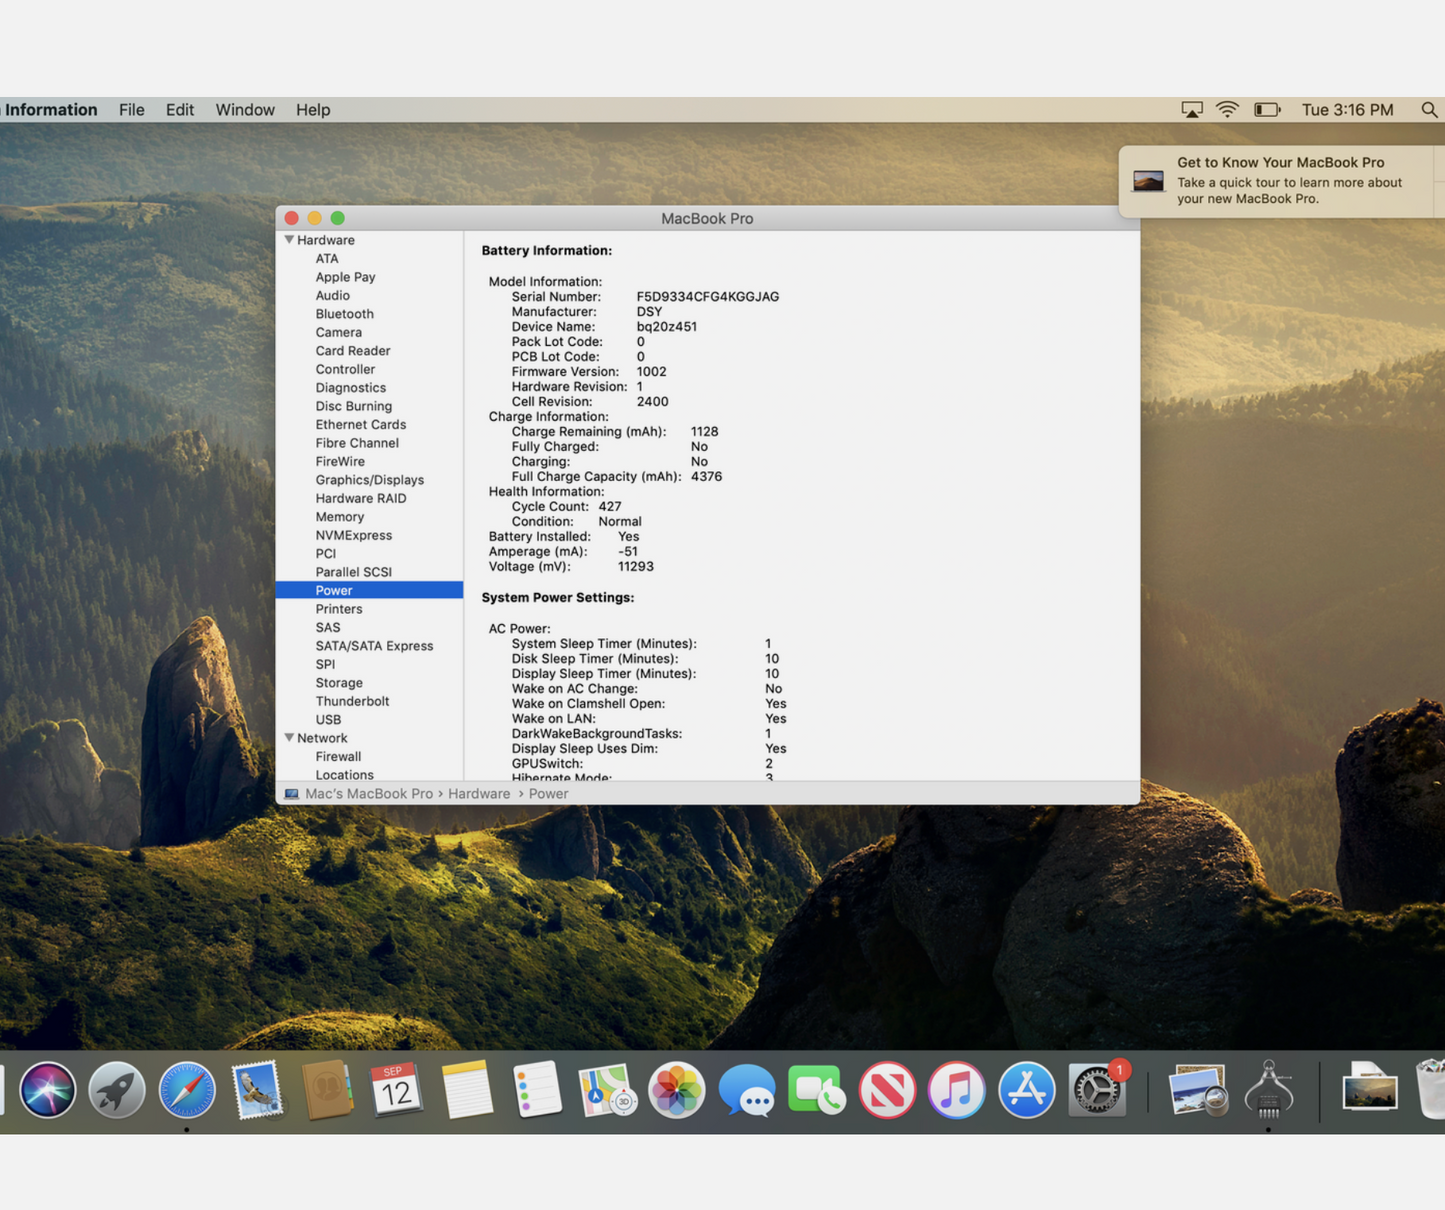Select Camera in the sidebar
1445x1210 pixels.
(339, 333)
